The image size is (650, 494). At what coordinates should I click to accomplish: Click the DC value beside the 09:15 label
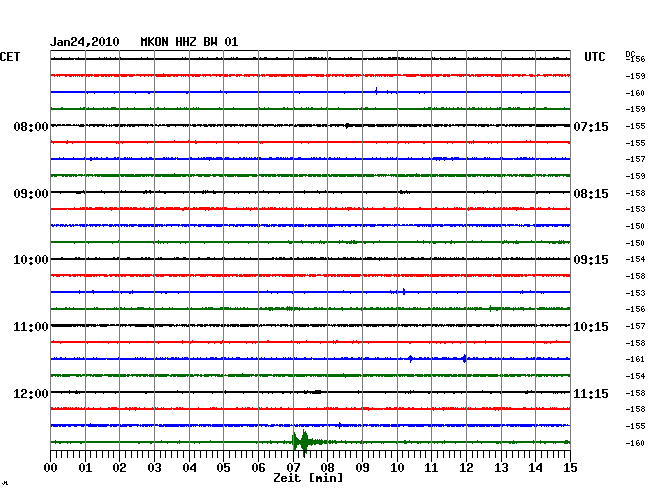(635, 259)
